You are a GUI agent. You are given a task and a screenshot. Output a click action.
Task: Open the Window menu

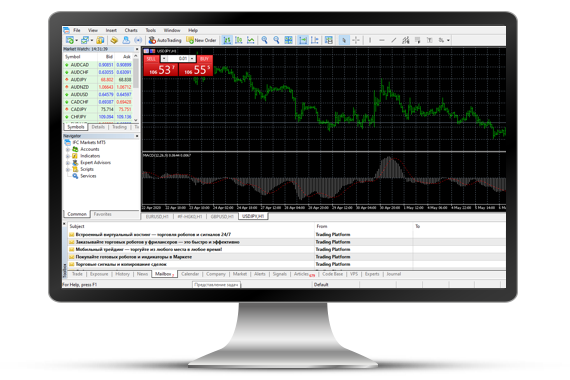[172, 30]
